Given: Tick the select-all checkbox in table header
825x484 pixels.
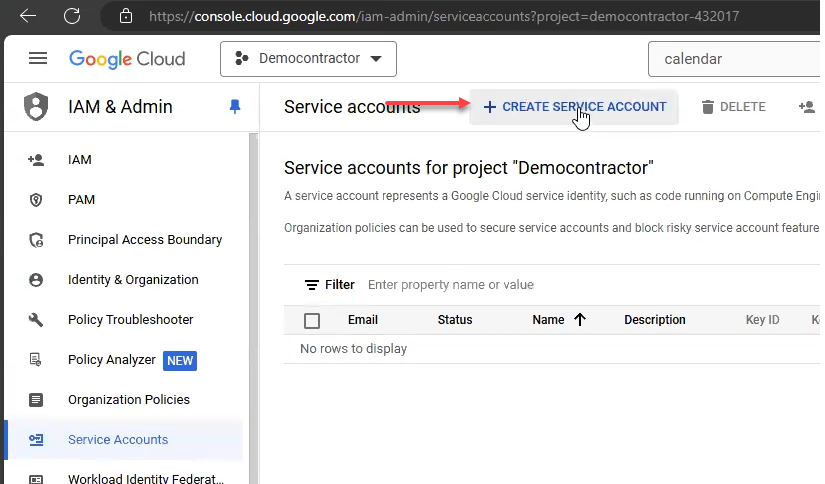Looking at the screenshot, I should 312,320.
